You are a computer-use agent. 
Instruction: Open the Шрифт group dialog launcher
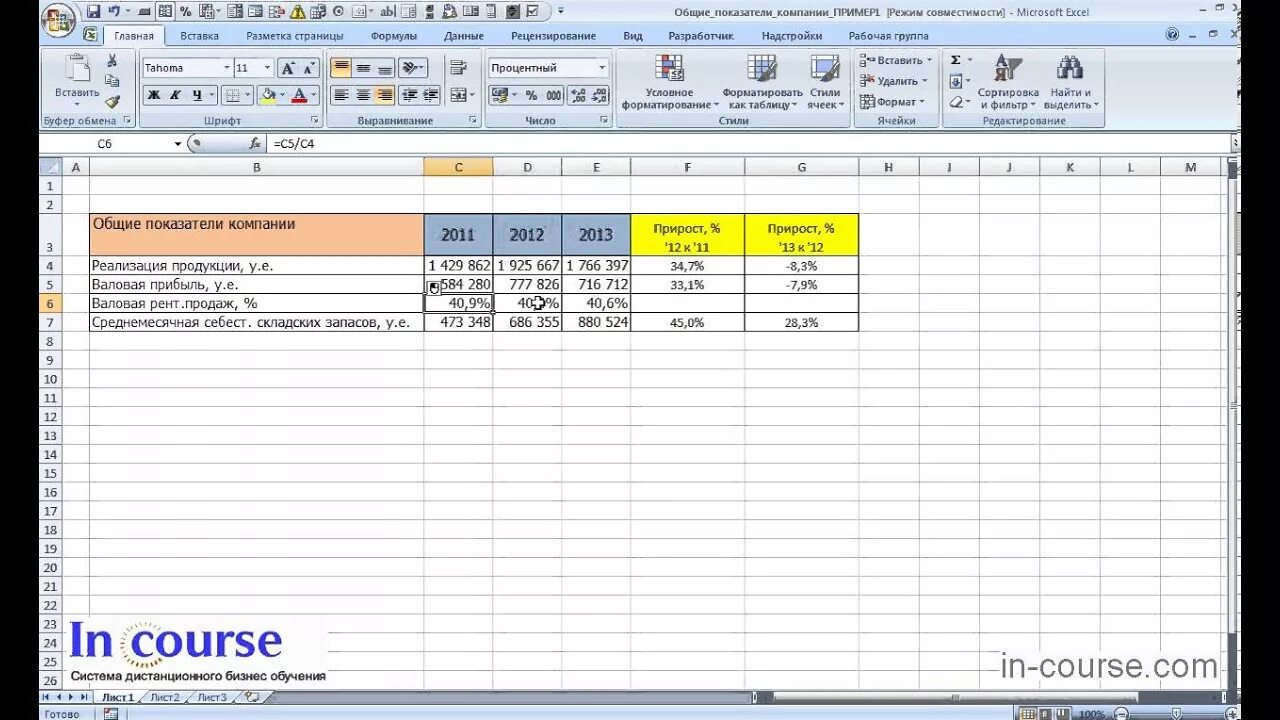click(315, 120)
